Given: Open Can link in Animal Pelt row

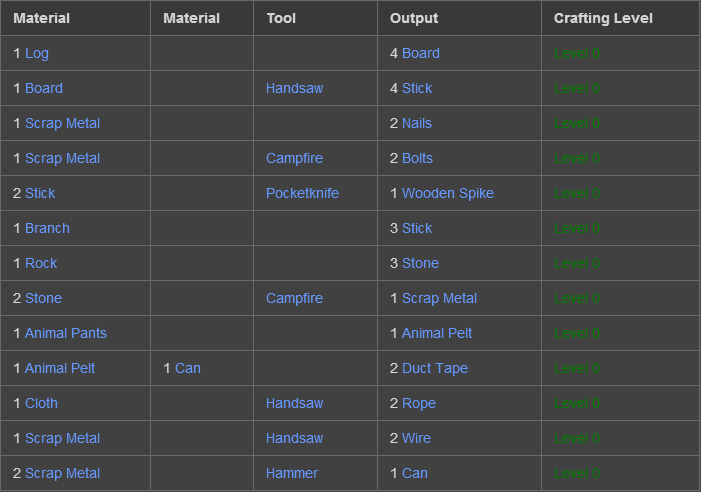Looking at the screenshot, I should [187, 368].
